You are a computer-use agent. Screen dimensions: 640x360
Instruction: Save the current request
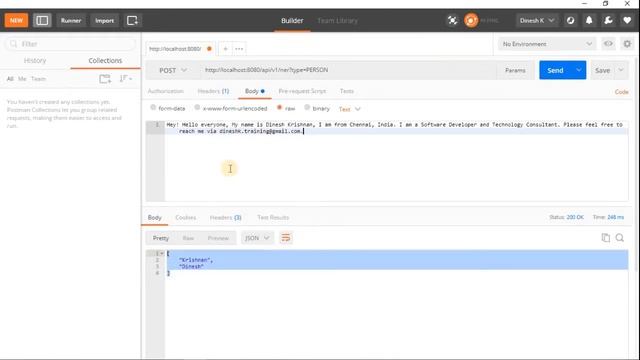tap(602, 70)
